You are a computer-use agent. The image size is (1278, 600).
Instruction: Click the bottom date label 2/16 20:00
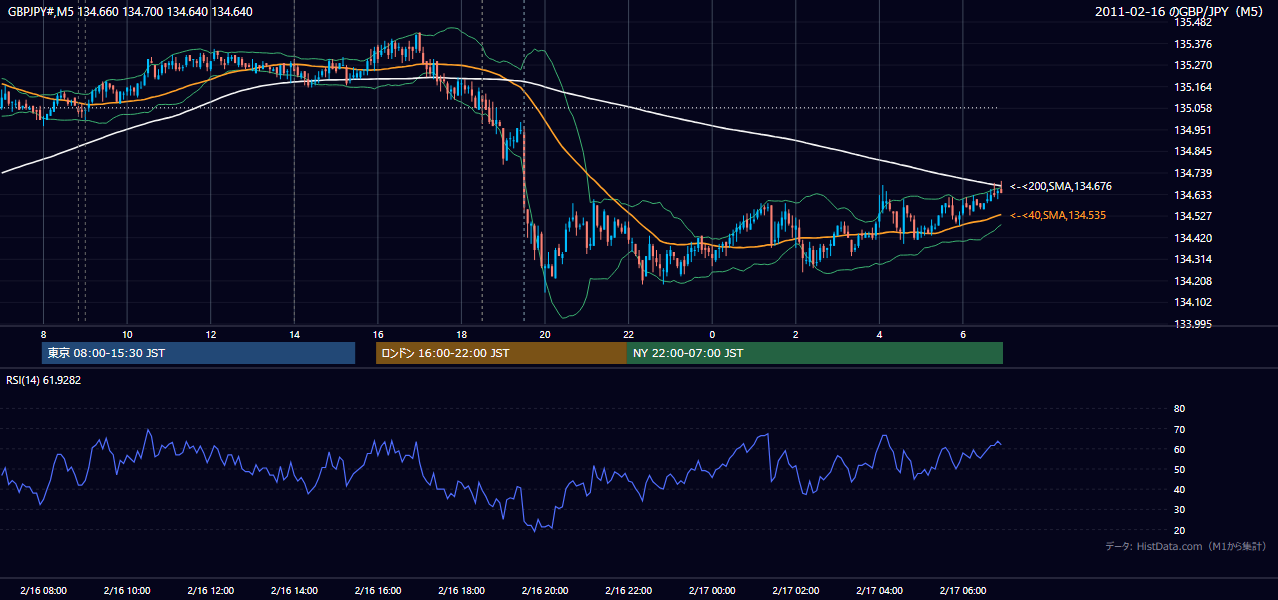545,591
